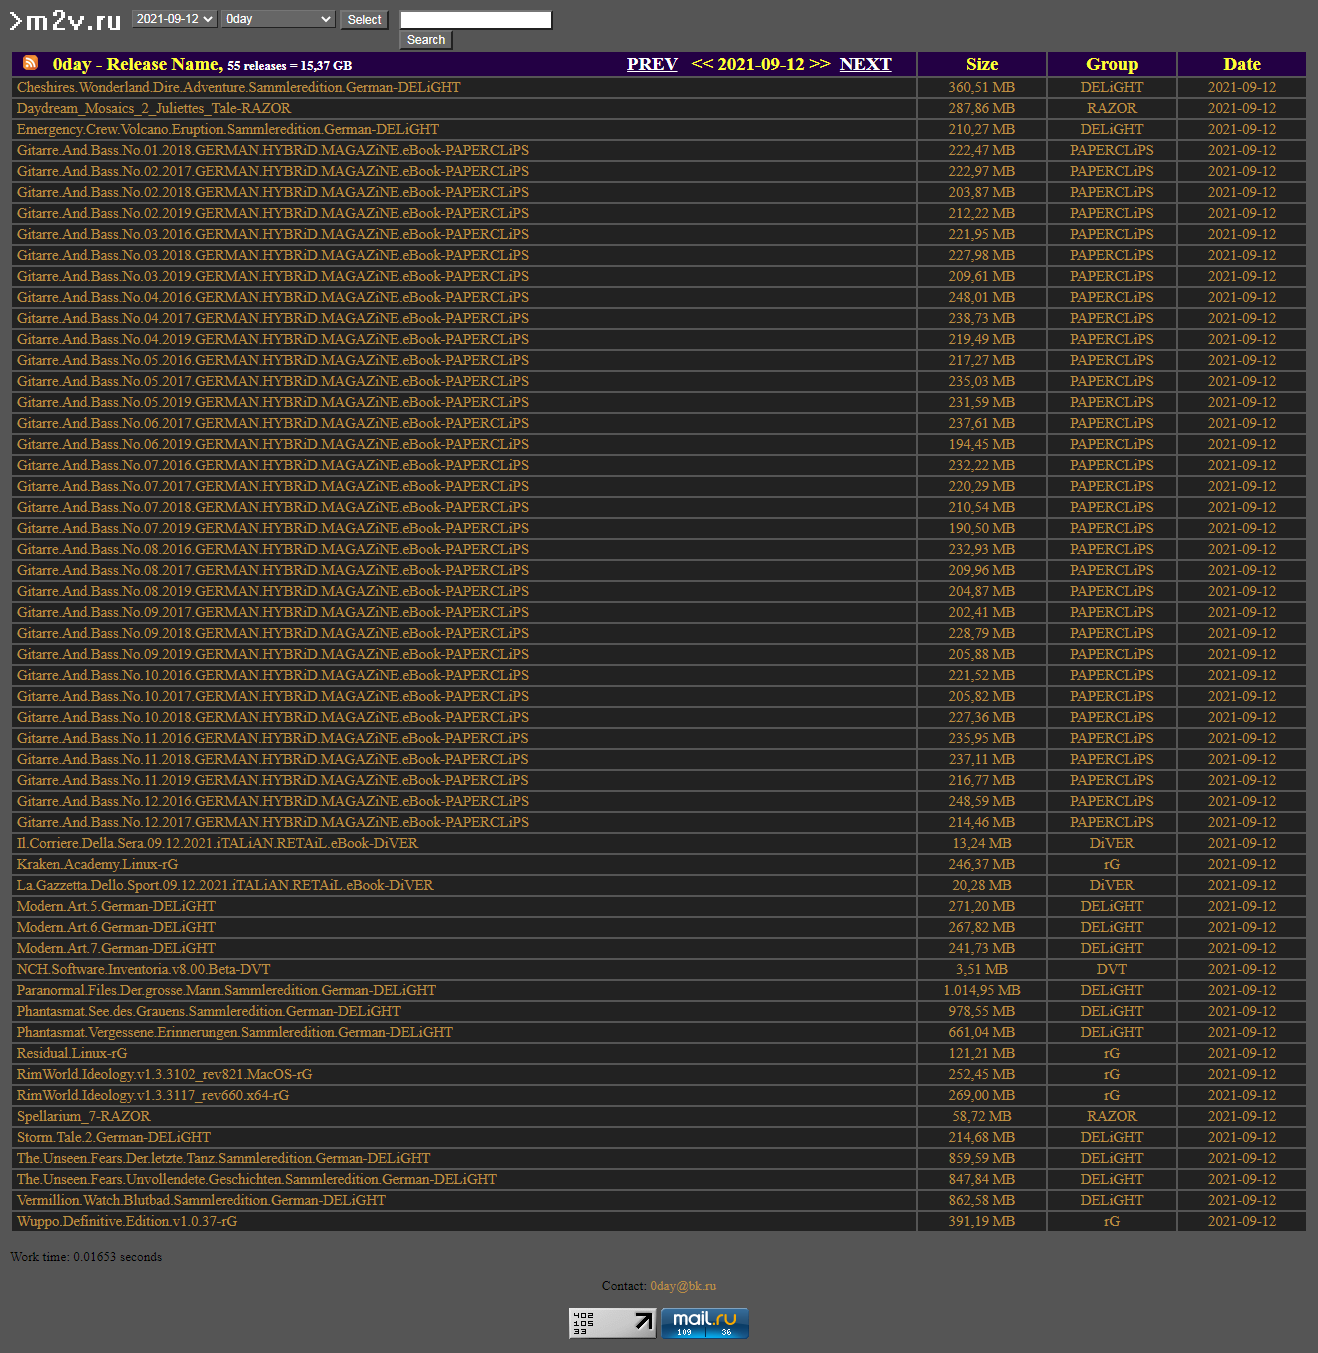The width and height of the screenshot is (1318, 1353).
Task: Sort by the Group column header
Action: (1112, 64)
